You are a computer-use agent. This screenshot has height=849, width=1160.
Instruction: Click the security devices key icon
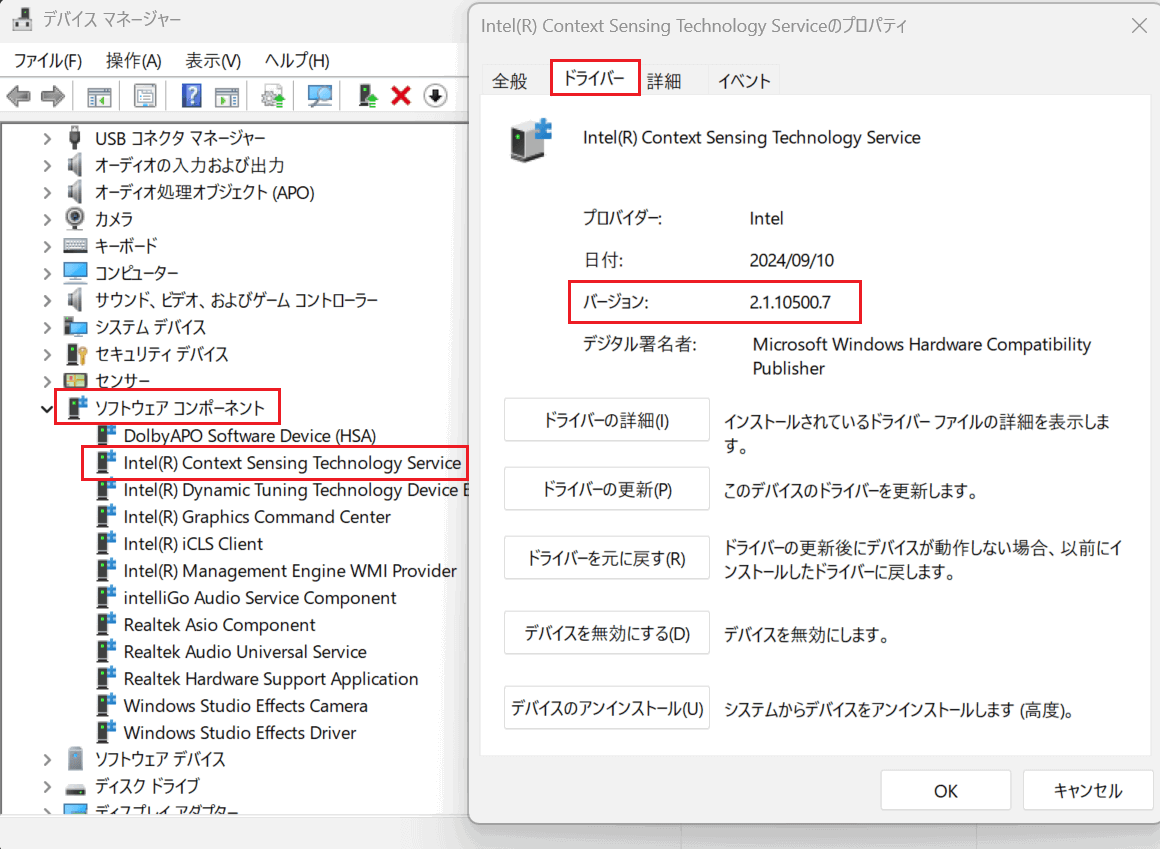point(77,354)
